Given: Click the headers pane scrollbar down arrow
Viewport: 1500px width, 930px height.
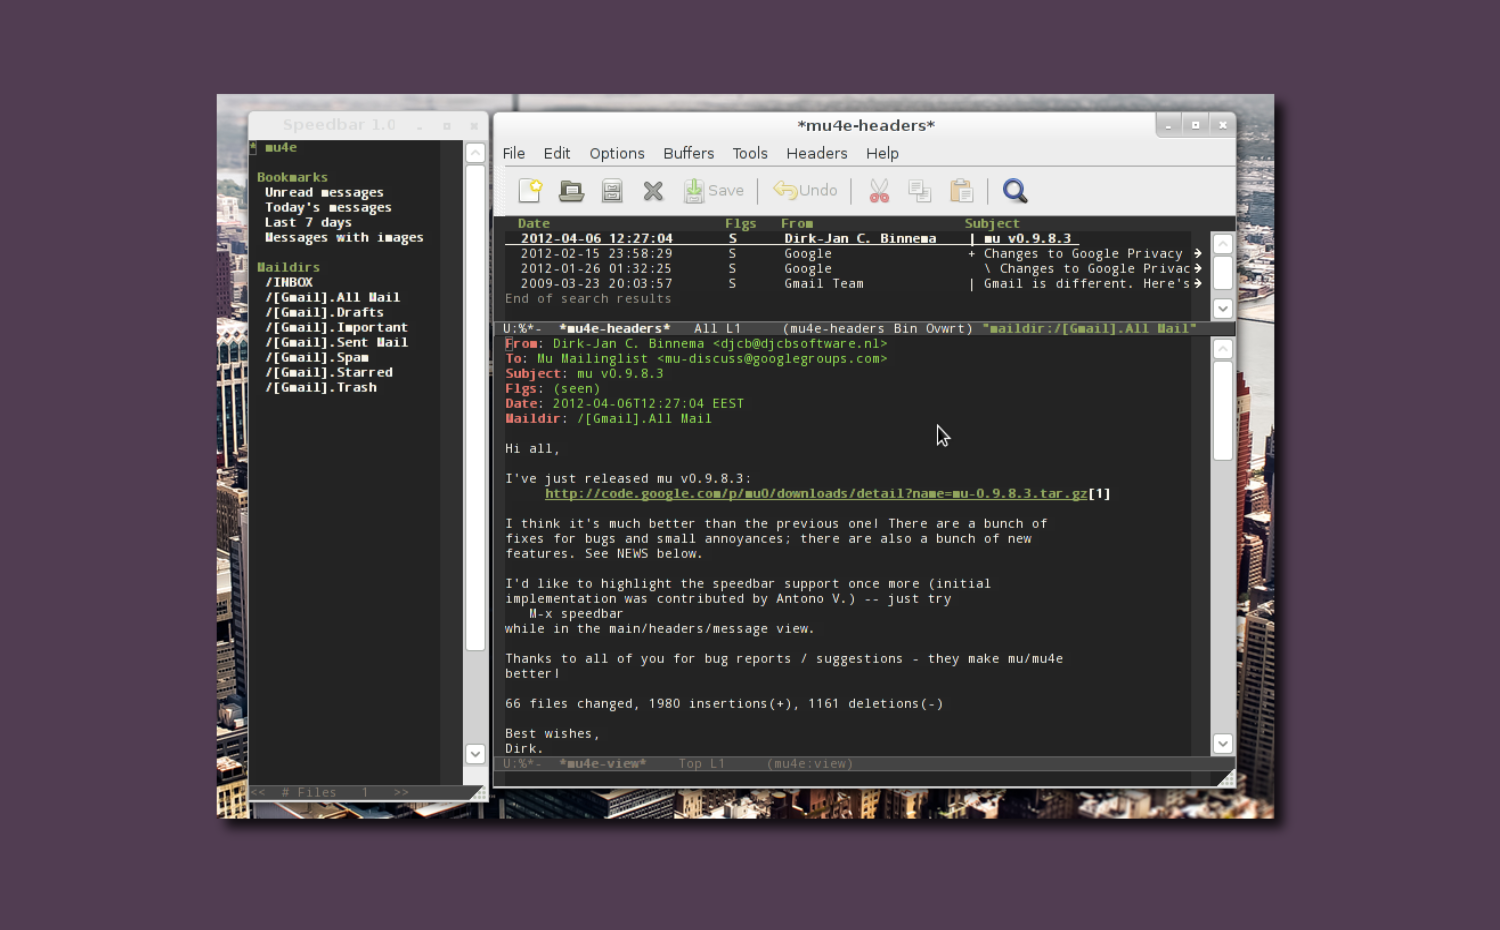Looking at the screenshot, I should 1222,308.
